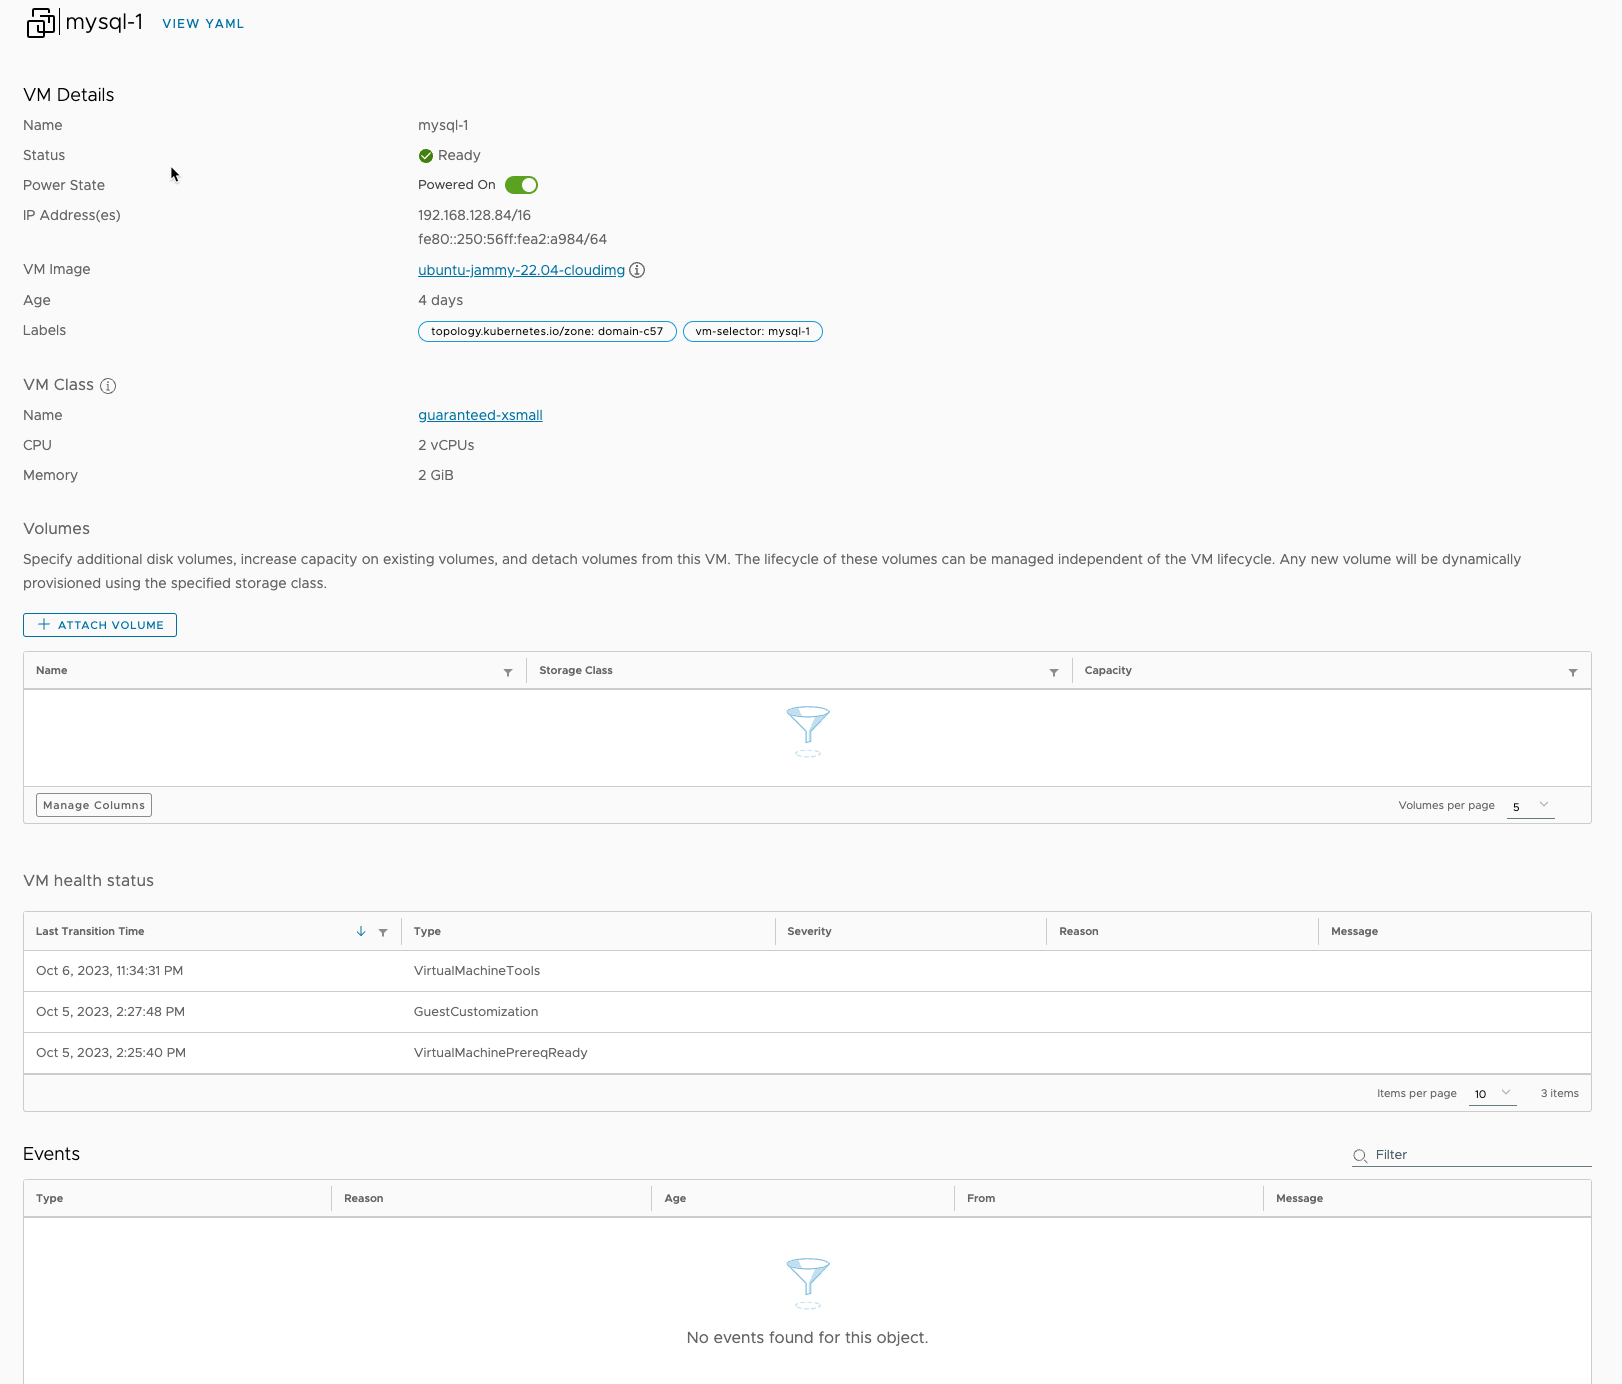Viewport: 1622px width, 1384px height.
Task: Filter volumes by Name column
Action: 508,672
